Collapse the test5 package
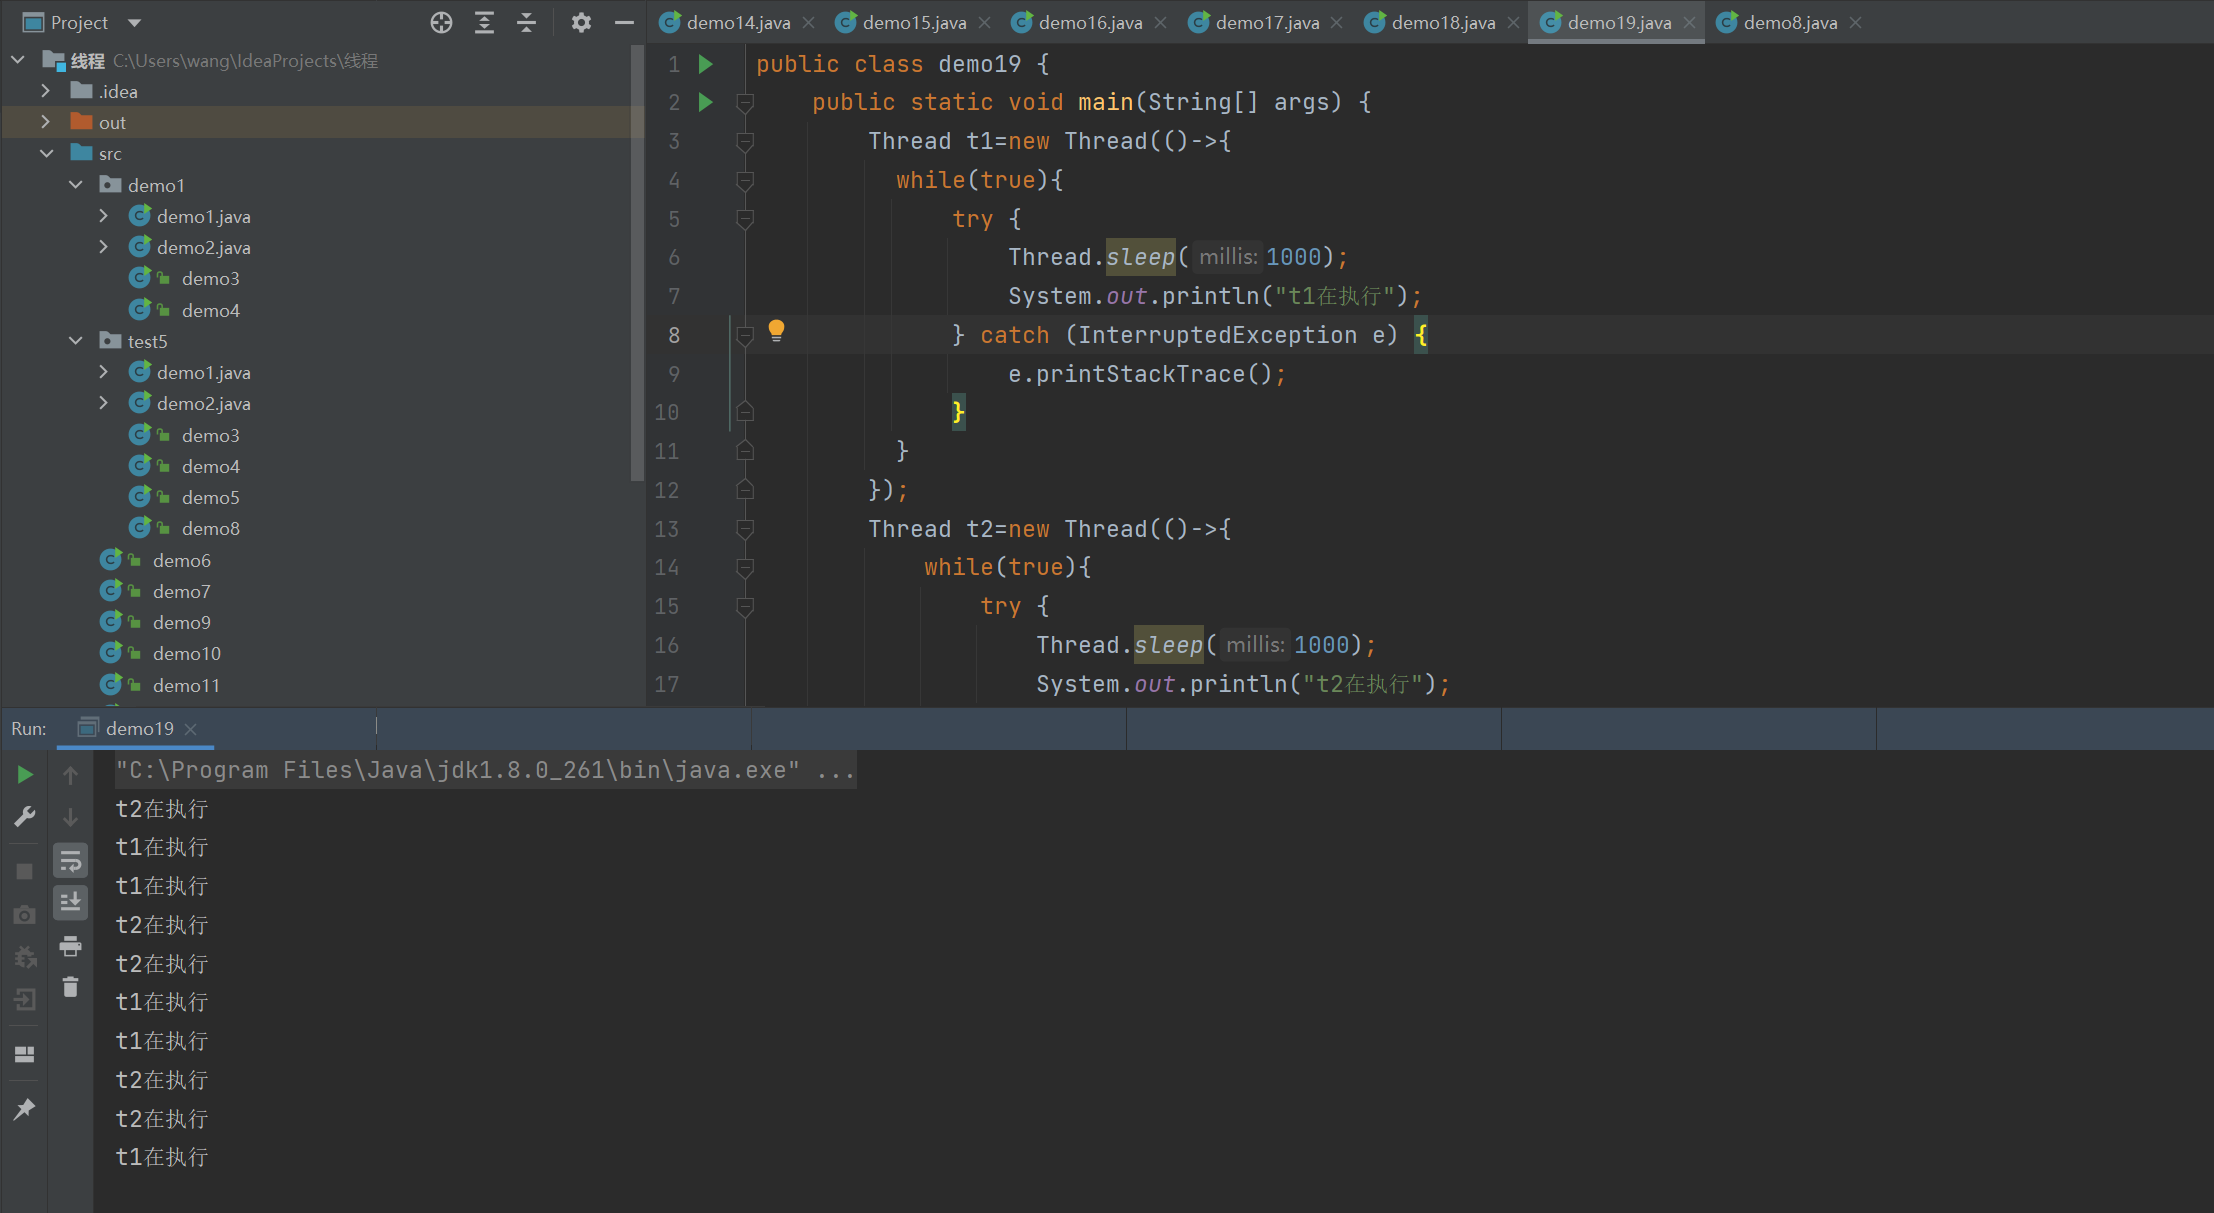2214x1213 pixels. tap(76, 341)
